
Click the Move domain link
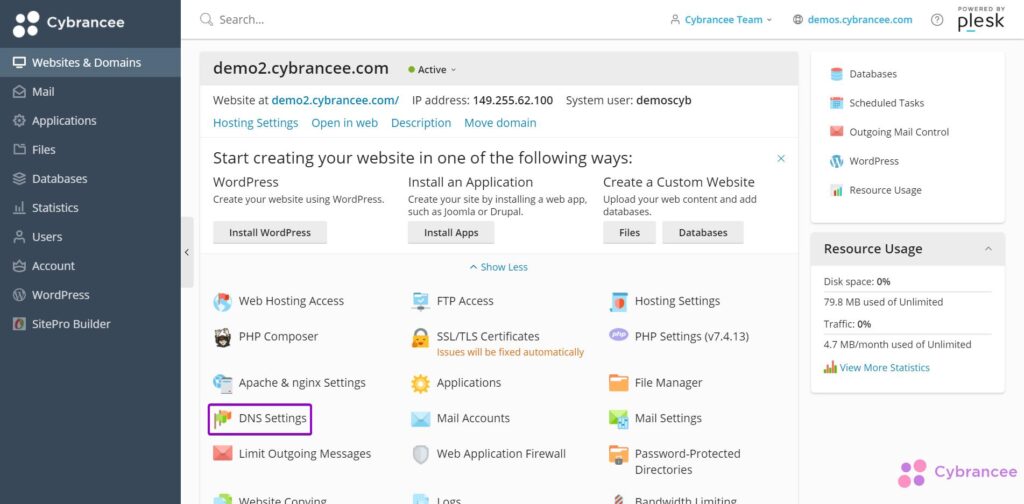(x=500, y=123)
